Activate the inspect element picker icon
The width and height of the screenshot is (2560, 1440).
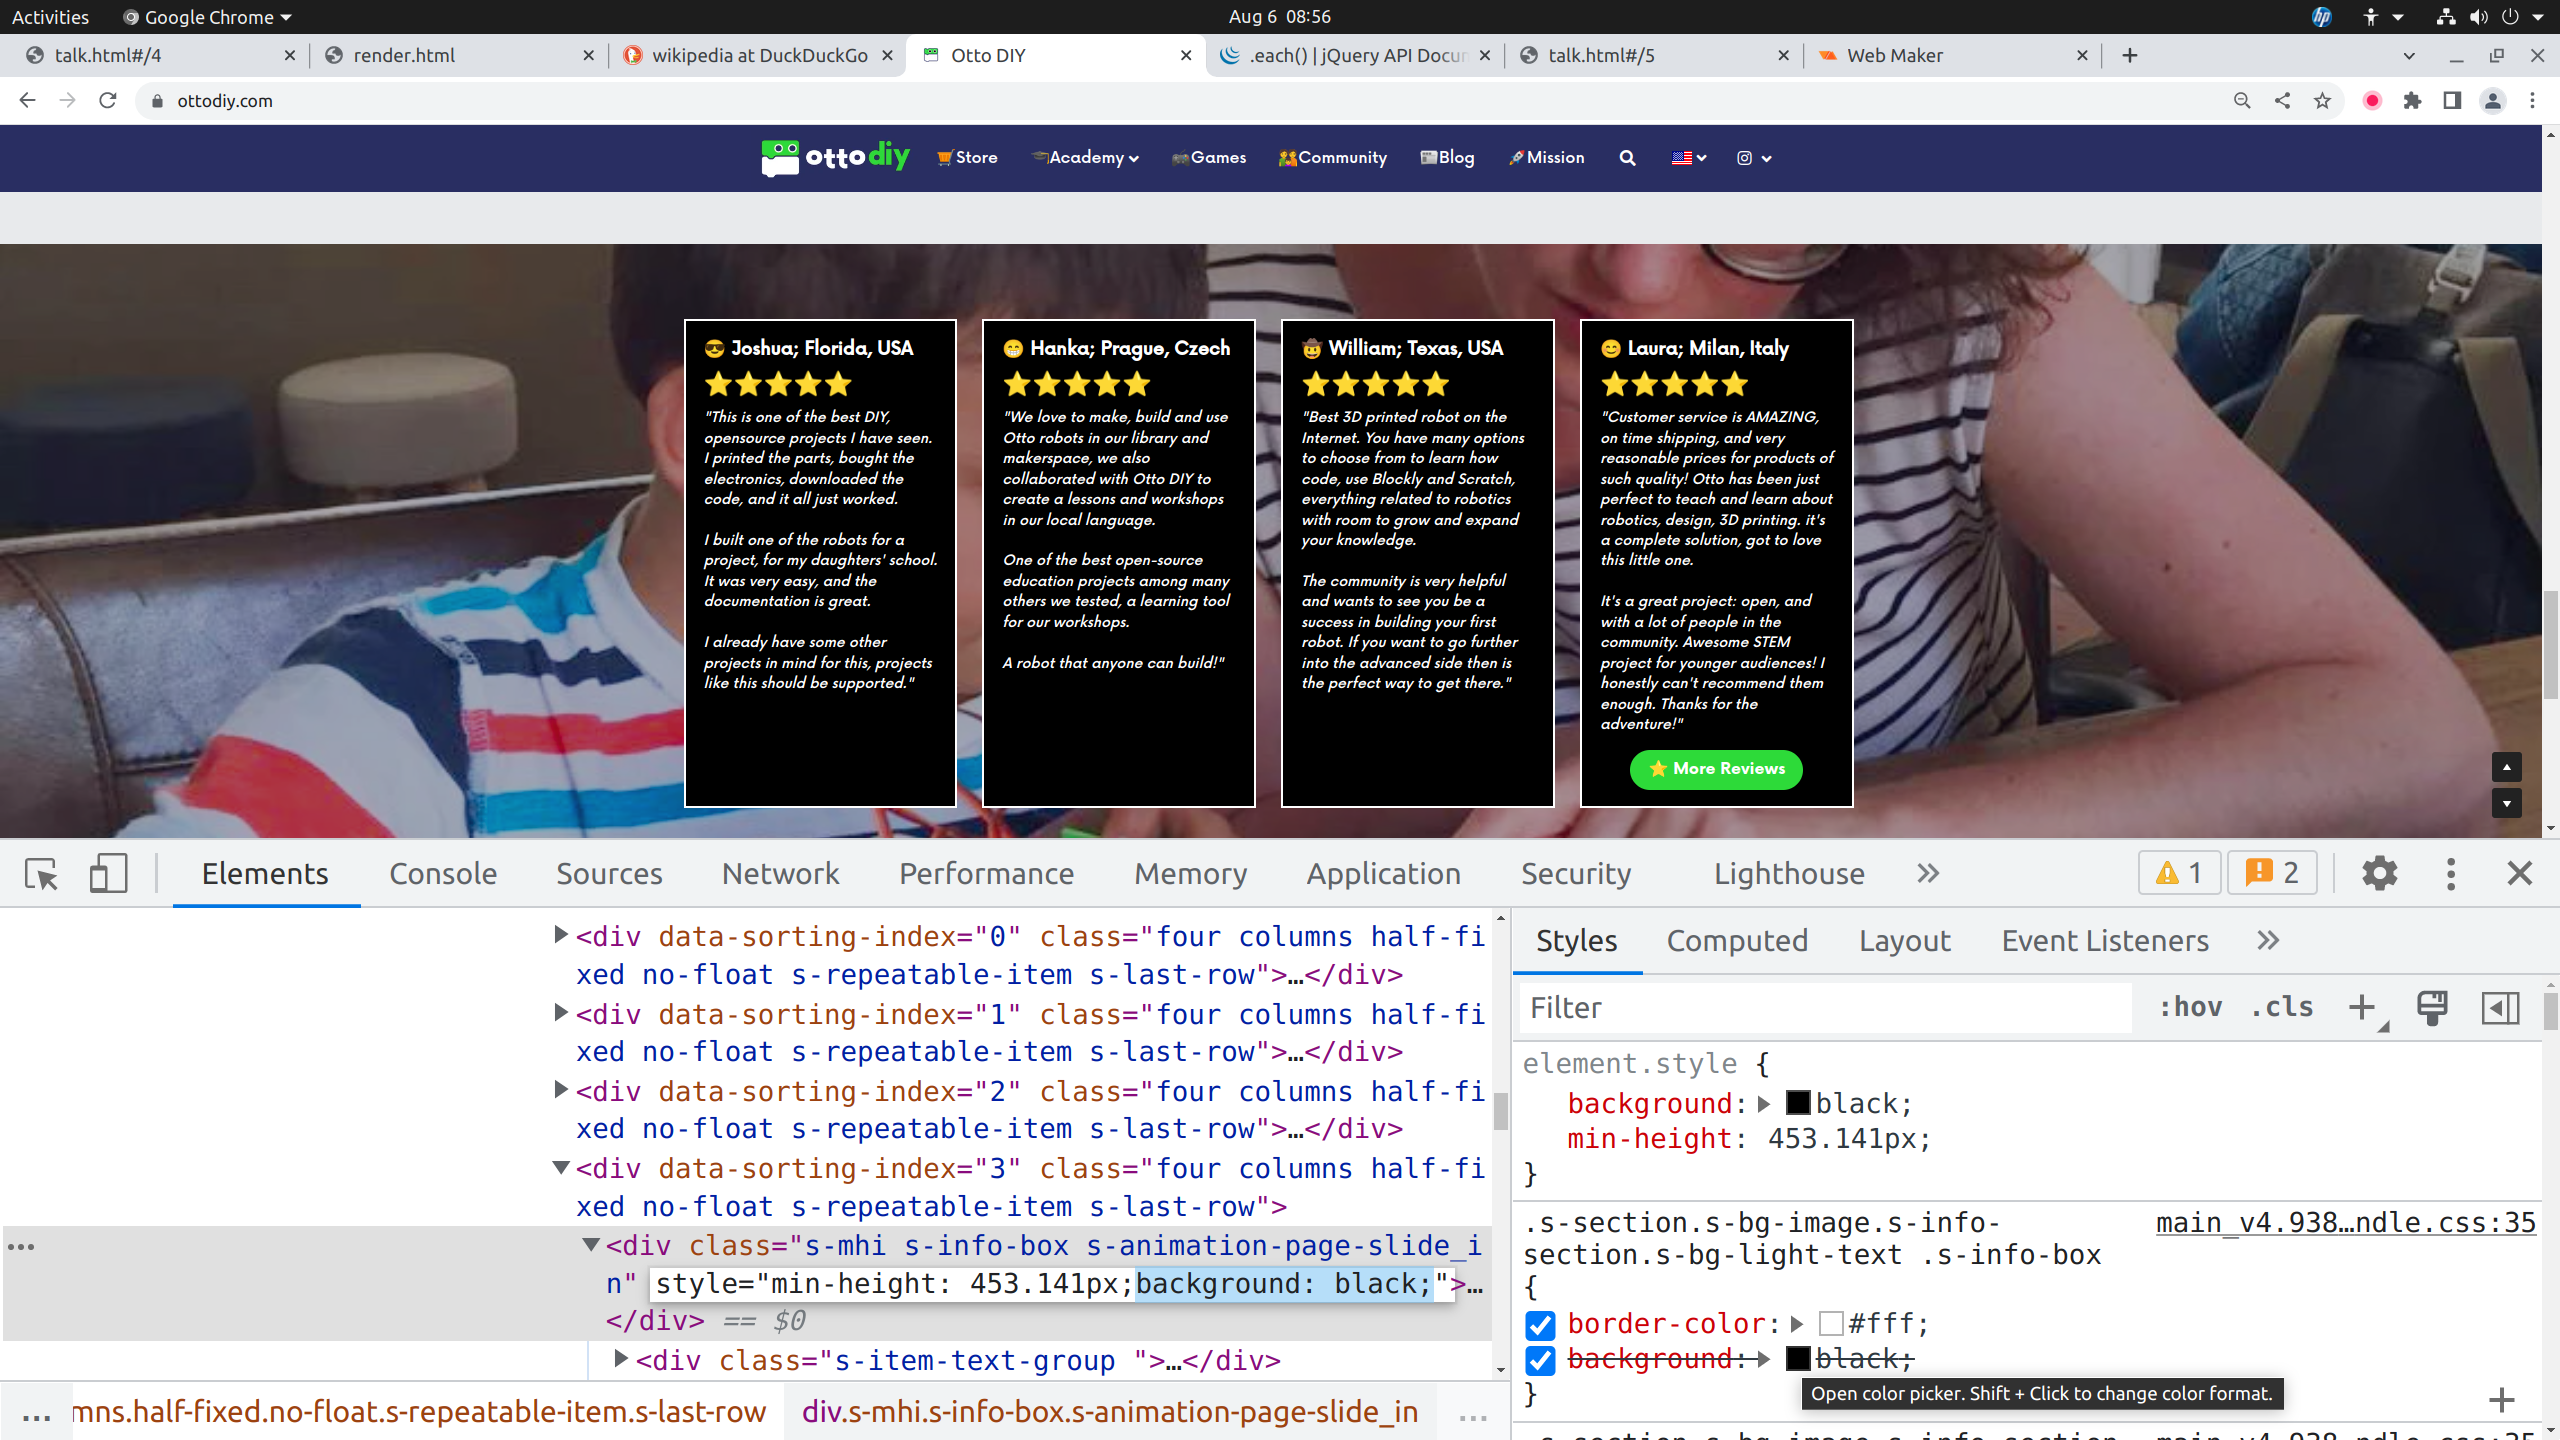(x=42, y=874)
